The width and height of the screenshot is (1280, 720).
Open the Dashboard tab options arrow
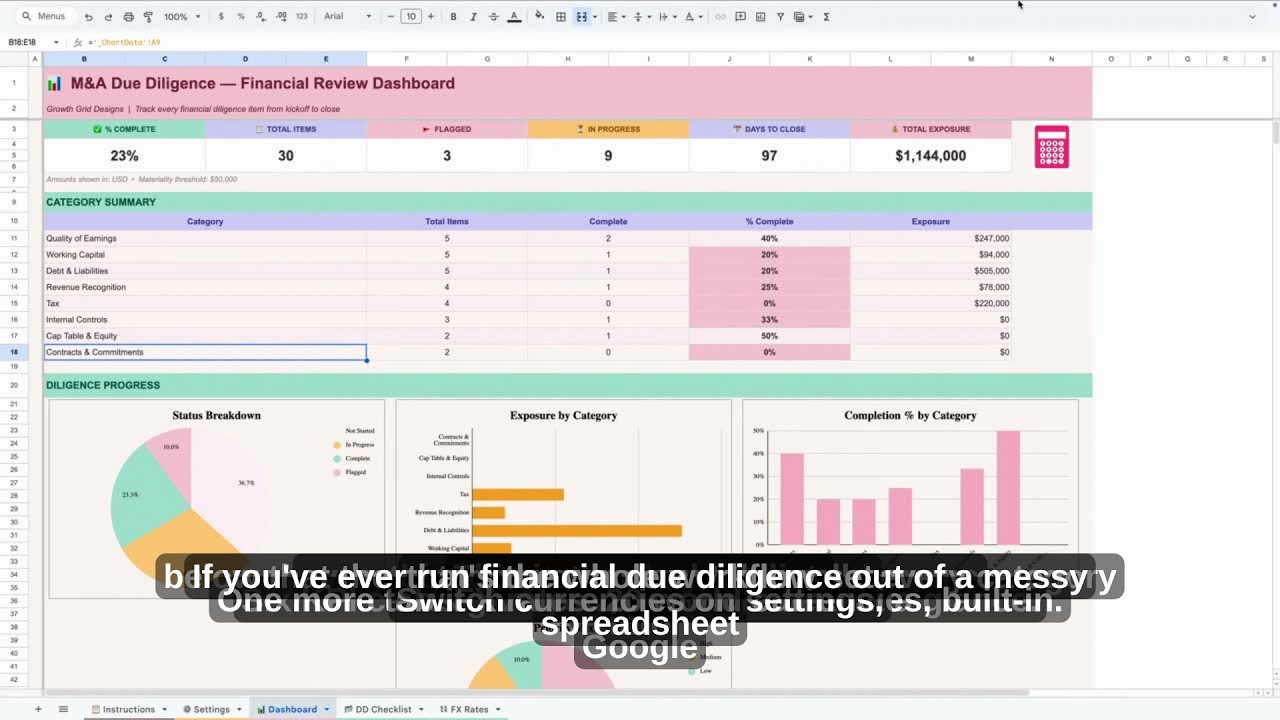pyautogui.click(x=326, y=710)
